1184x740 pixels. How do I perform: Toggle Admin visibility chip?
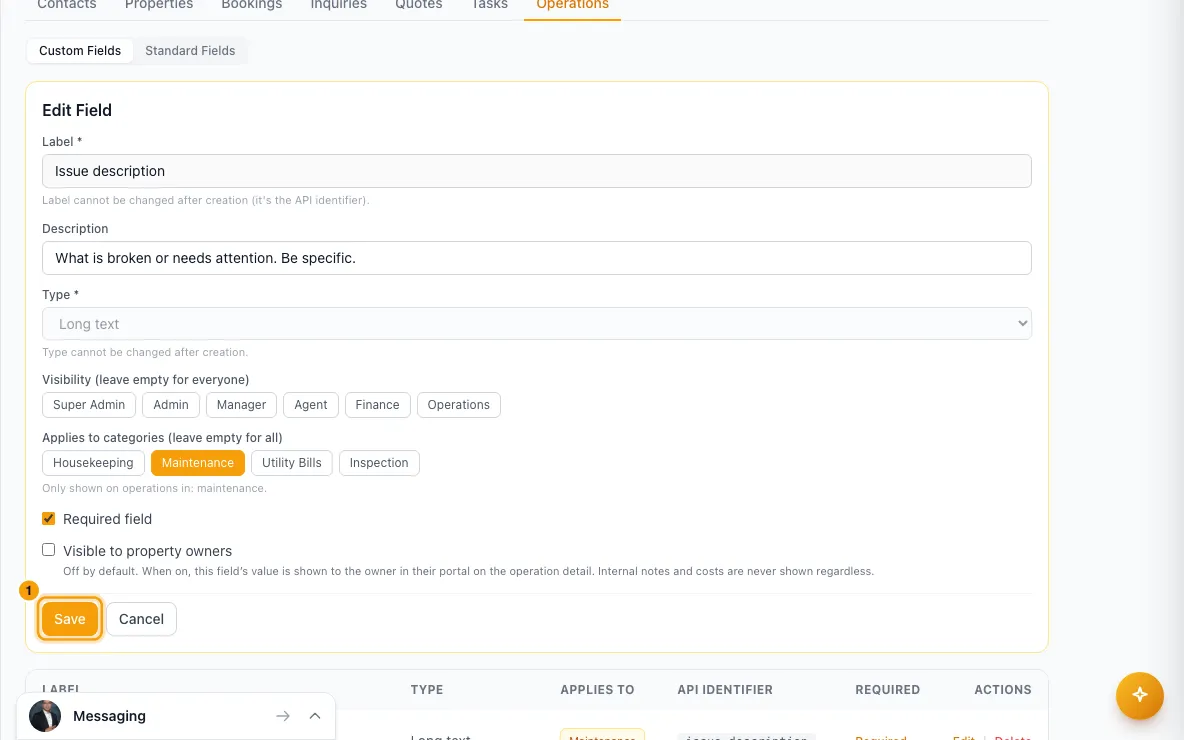click(171, 405)
